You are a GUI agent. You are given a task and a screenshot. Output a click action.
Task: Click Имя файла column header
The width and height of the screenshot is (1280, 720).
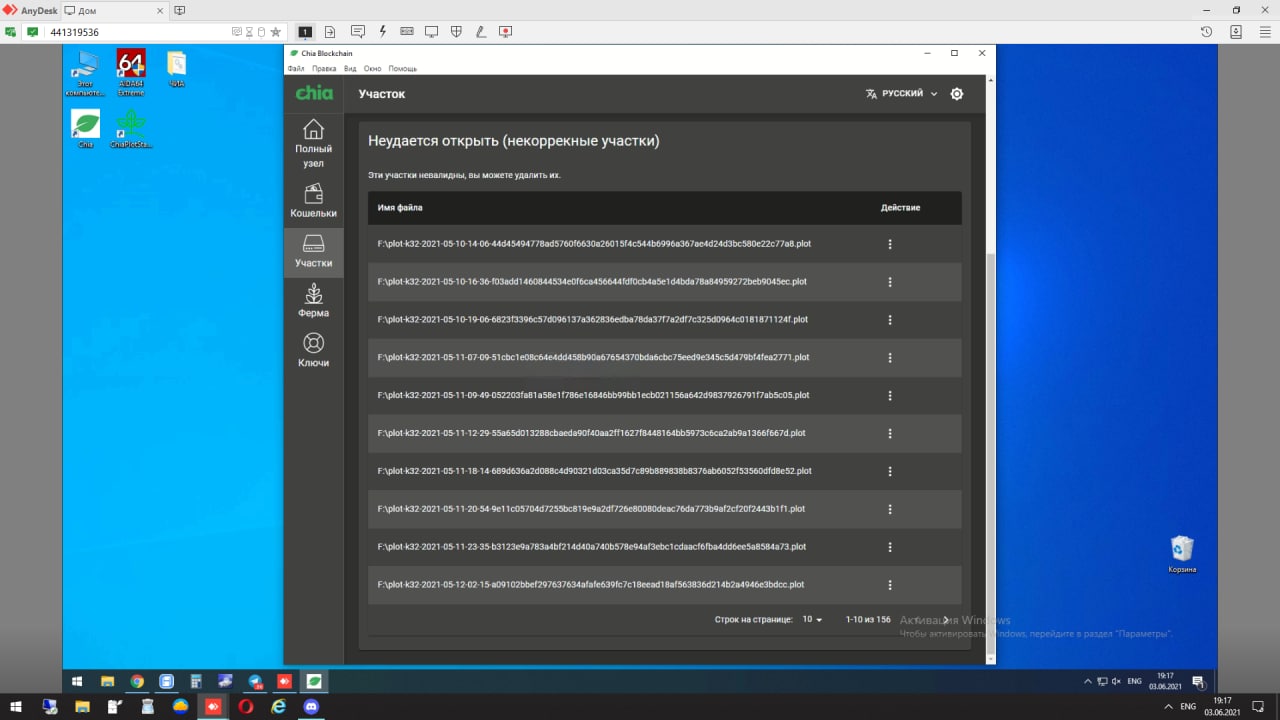coord(400,208)
